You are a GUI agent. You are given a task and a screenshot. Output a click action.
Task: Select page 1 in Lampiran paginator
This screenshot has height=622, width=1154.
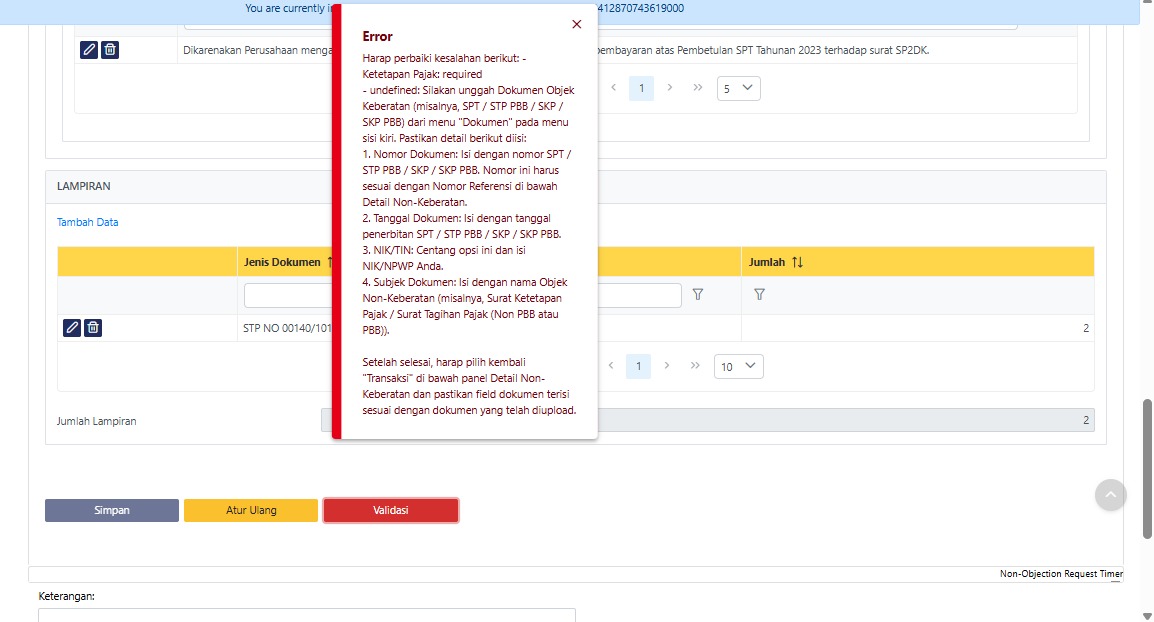[639, 367]
